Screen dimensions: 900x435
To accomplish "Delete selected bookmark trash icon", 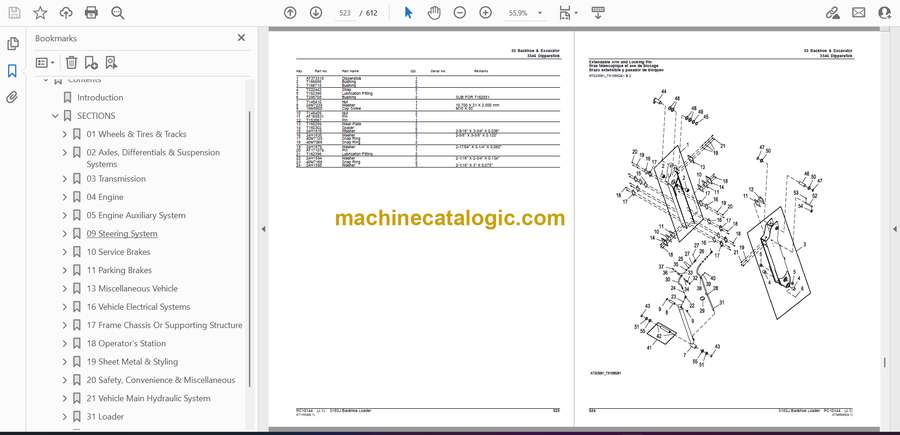I will coord(71,62).
